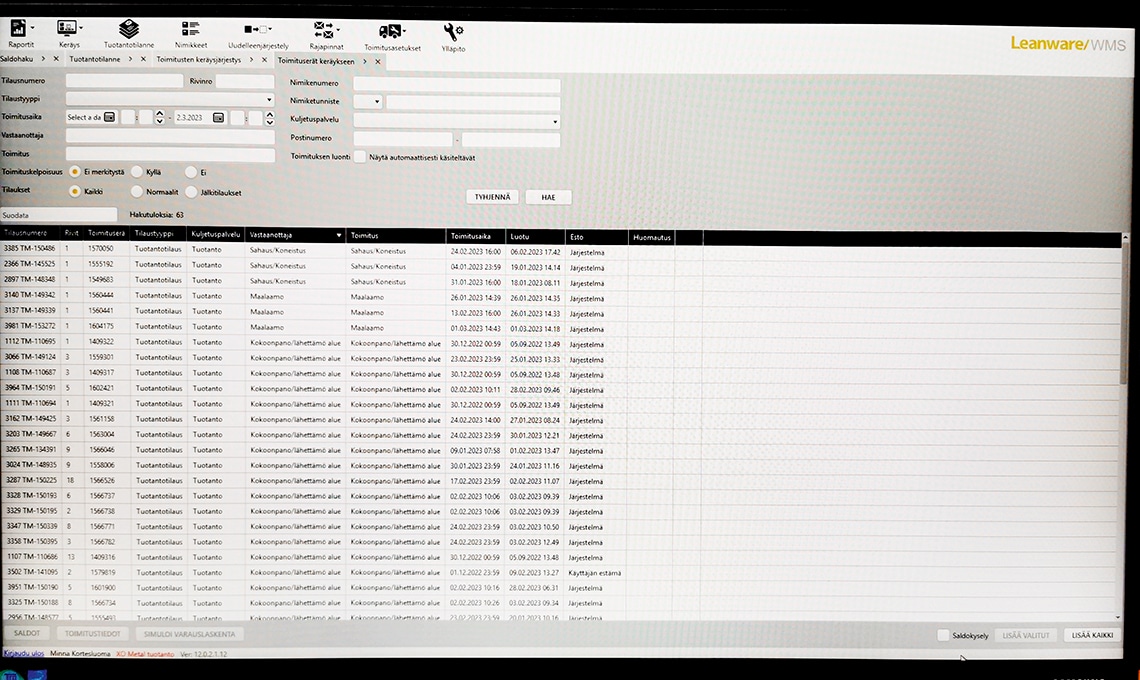
Task: Switch to Toimitusten keräysjärjestys tab
Action: coord(198,60)
